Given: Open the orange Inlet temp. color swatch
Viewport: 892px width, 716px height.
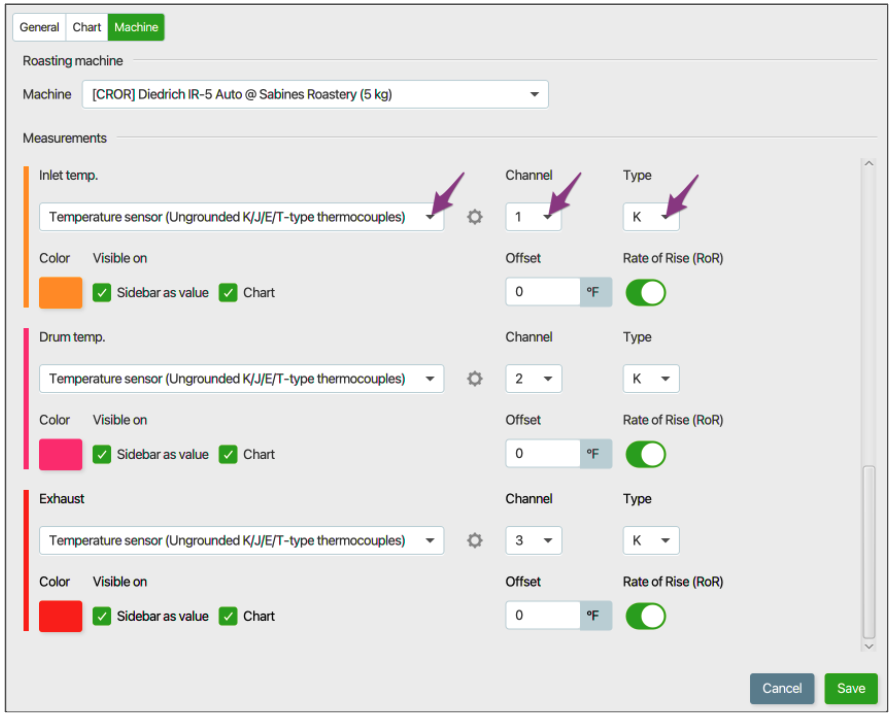Looking at the screenshot, I should (61, 293).
